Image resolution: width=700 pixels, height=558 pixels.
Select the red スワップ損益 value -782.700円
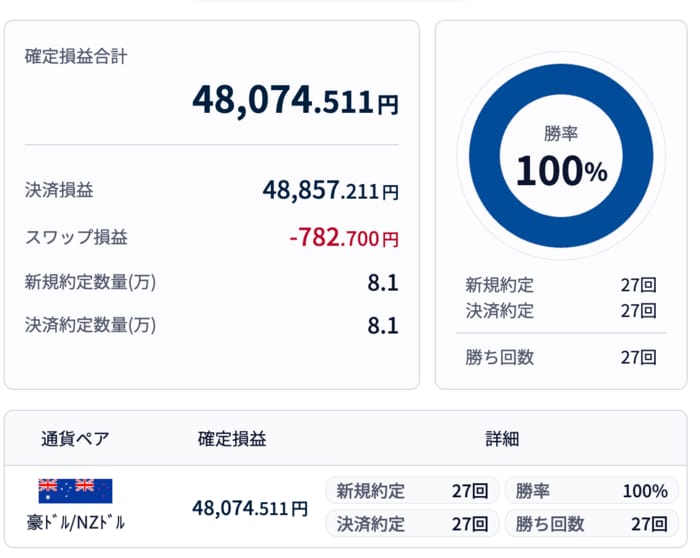click(343, 238)
